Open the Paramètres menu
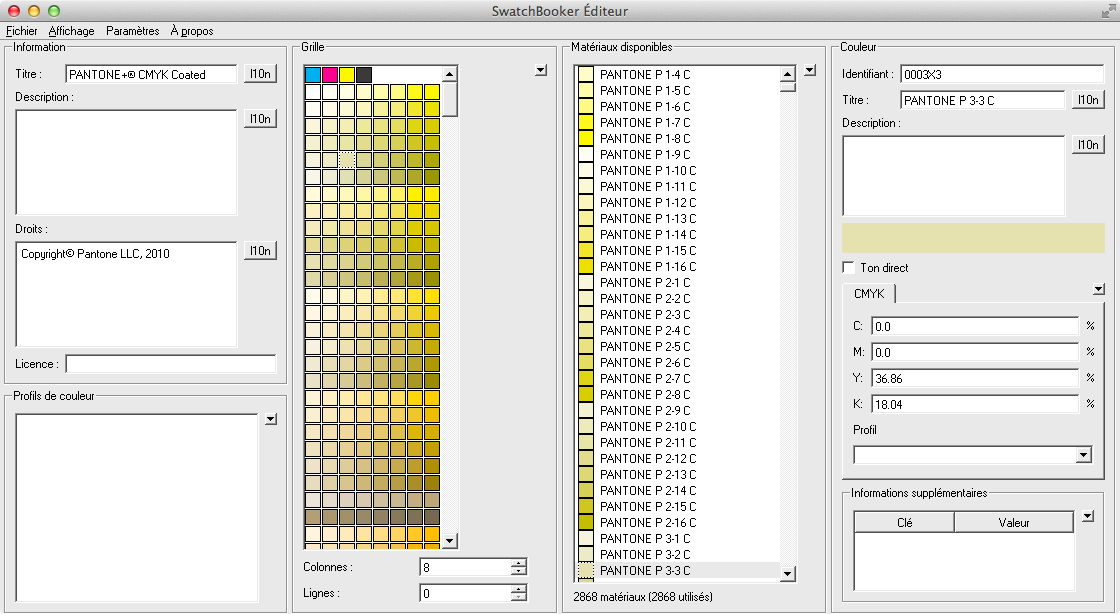The height and width of the screenshot is (614, 1120). pos(133,31)
